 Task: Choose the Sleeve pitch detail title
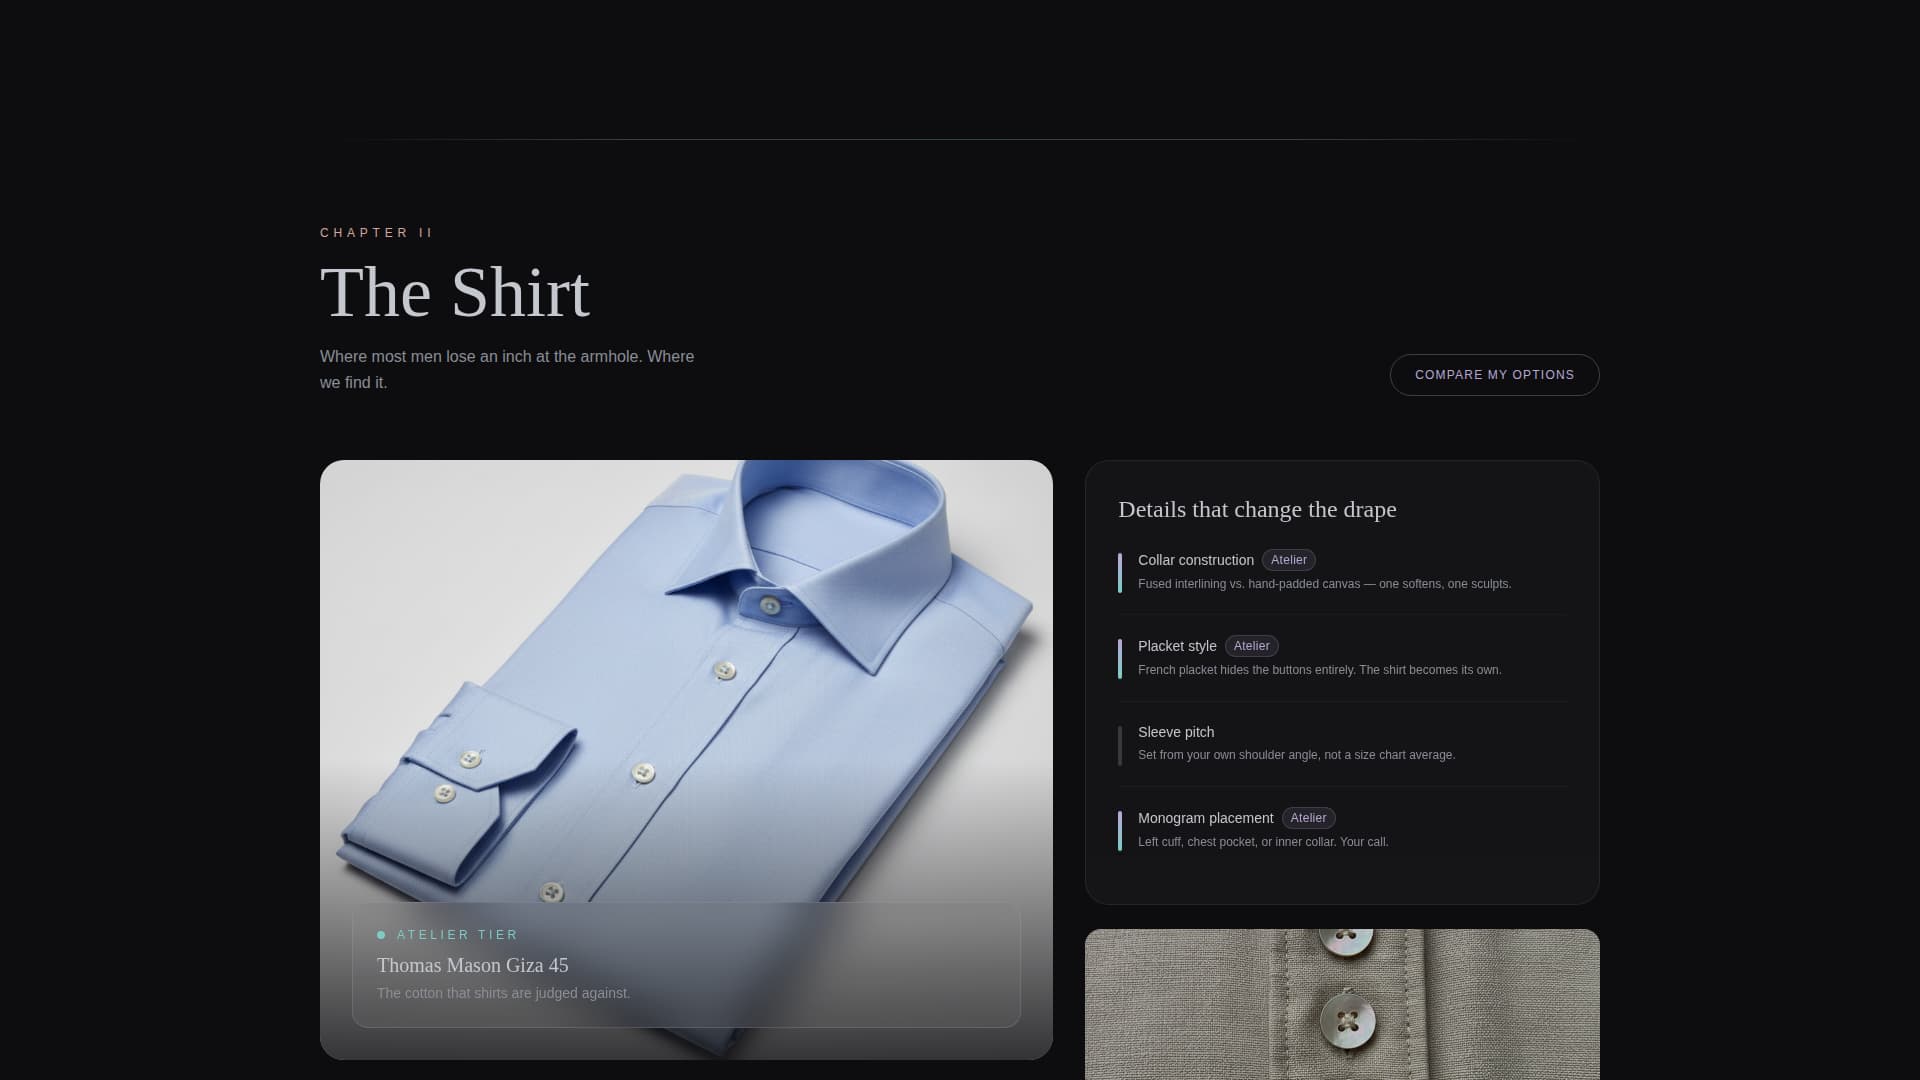click(1176, 732)
